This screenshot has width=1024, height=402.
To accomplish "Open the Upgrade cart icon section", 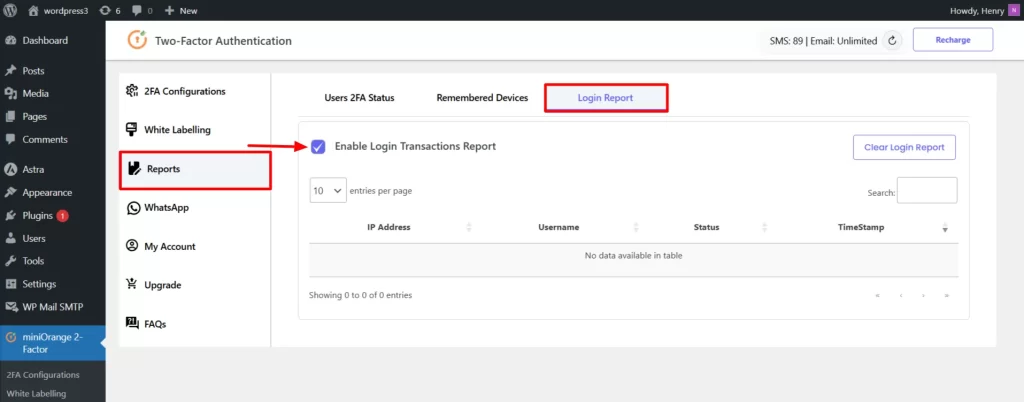I will (x=132, y=285).
